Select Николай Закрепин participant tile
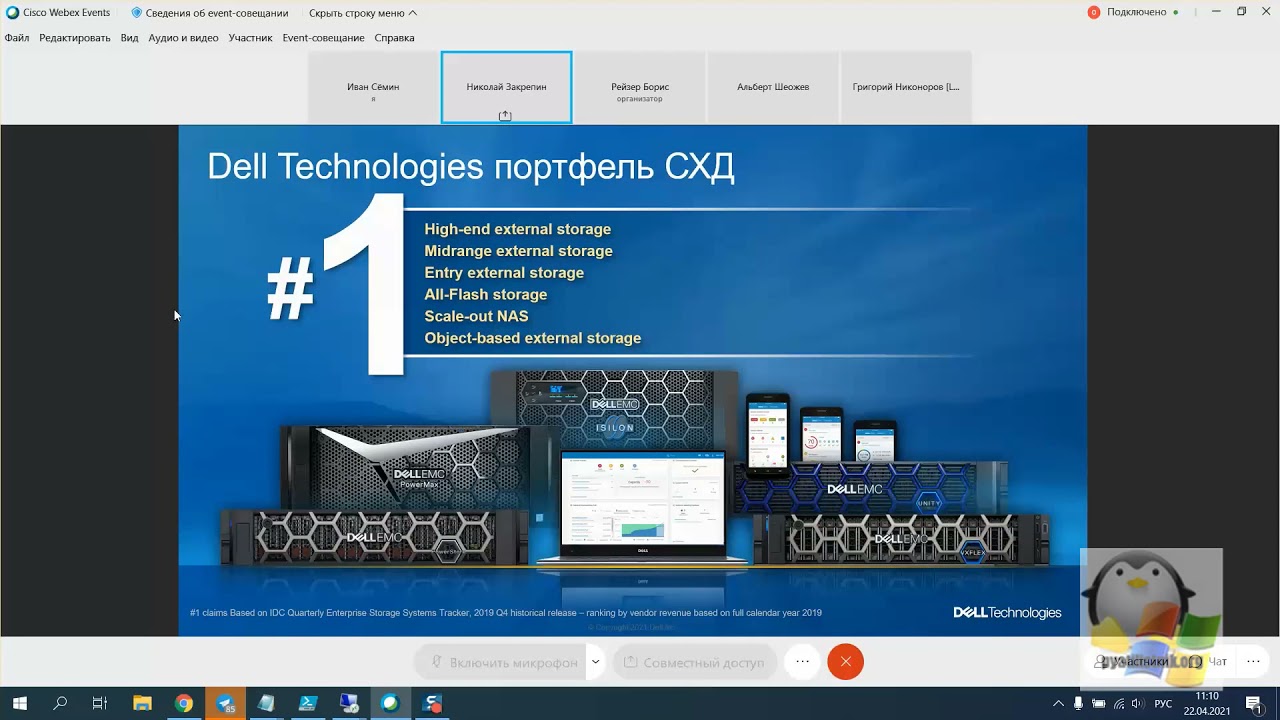The image size is (1280, 720). (506, 88)
